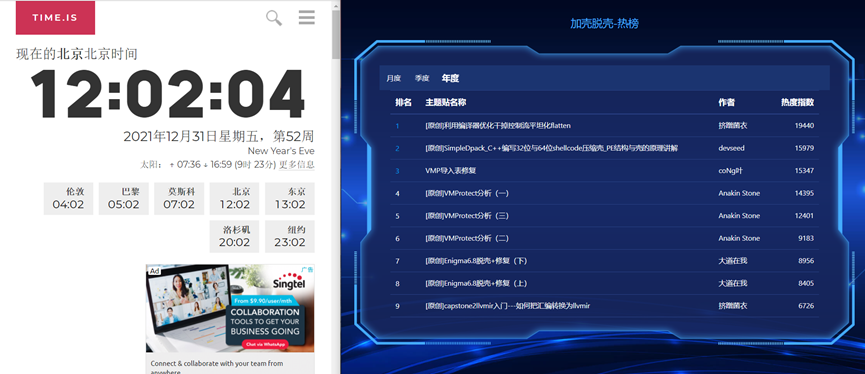This screenshot has height=374, width=865.
Task: Click rank number 1 in the list
Action: click(397, 126)
